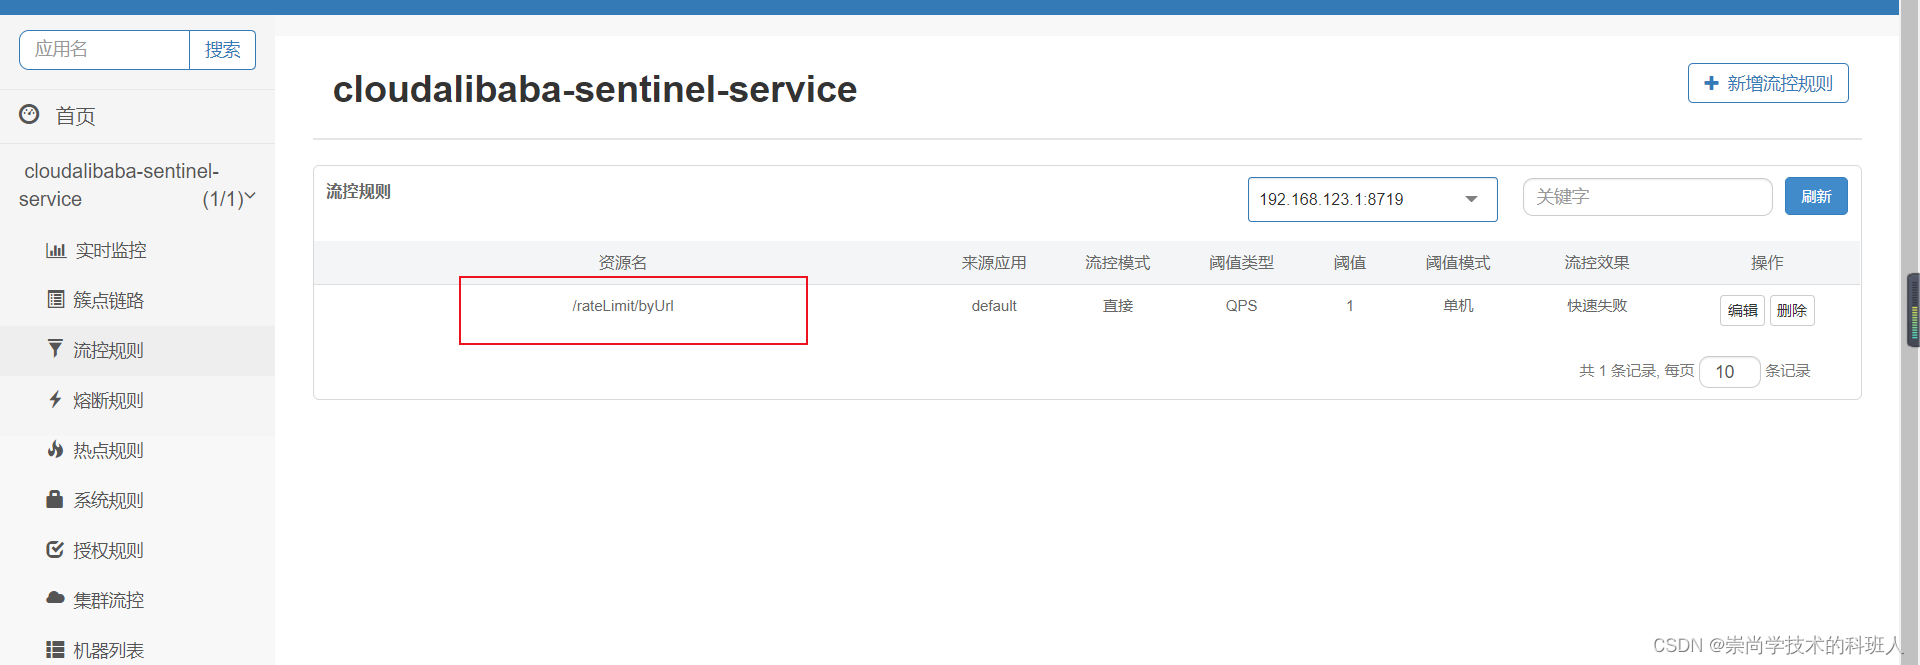Click the /rateLimit/byUrl resource name cell
This screenshot has height=665, width=1920.
click(x=623, y=306)
